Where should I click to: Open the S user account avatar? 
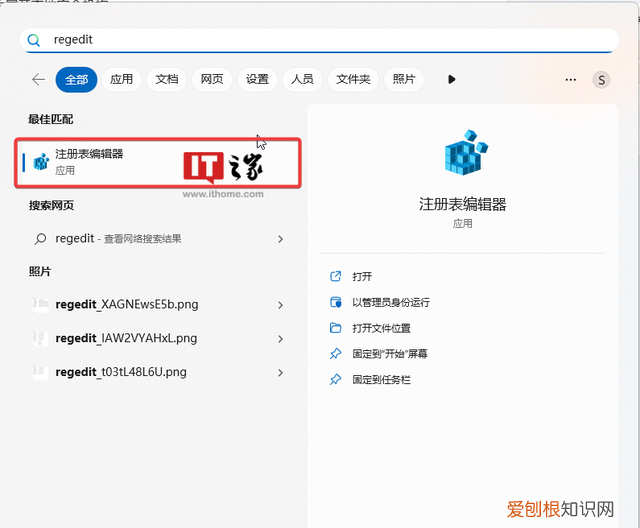coord(601,80)
